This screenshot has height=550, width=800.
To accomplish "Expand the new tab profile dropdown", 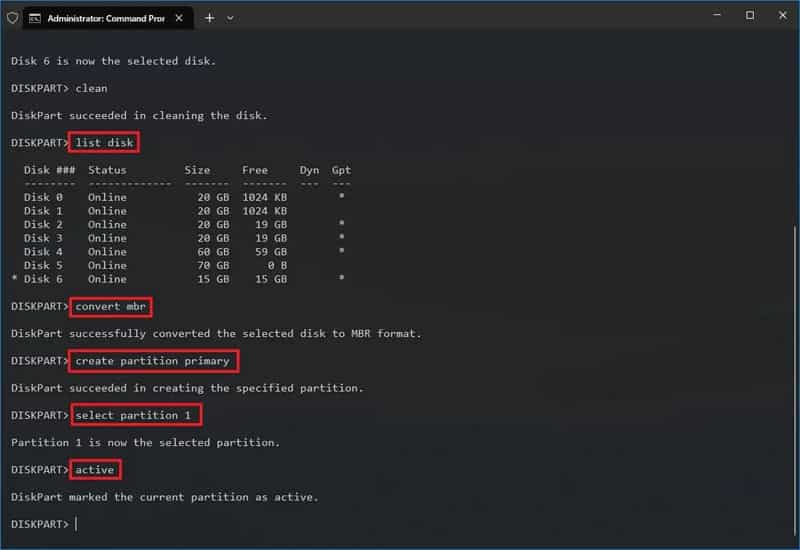I will [230, 17].
